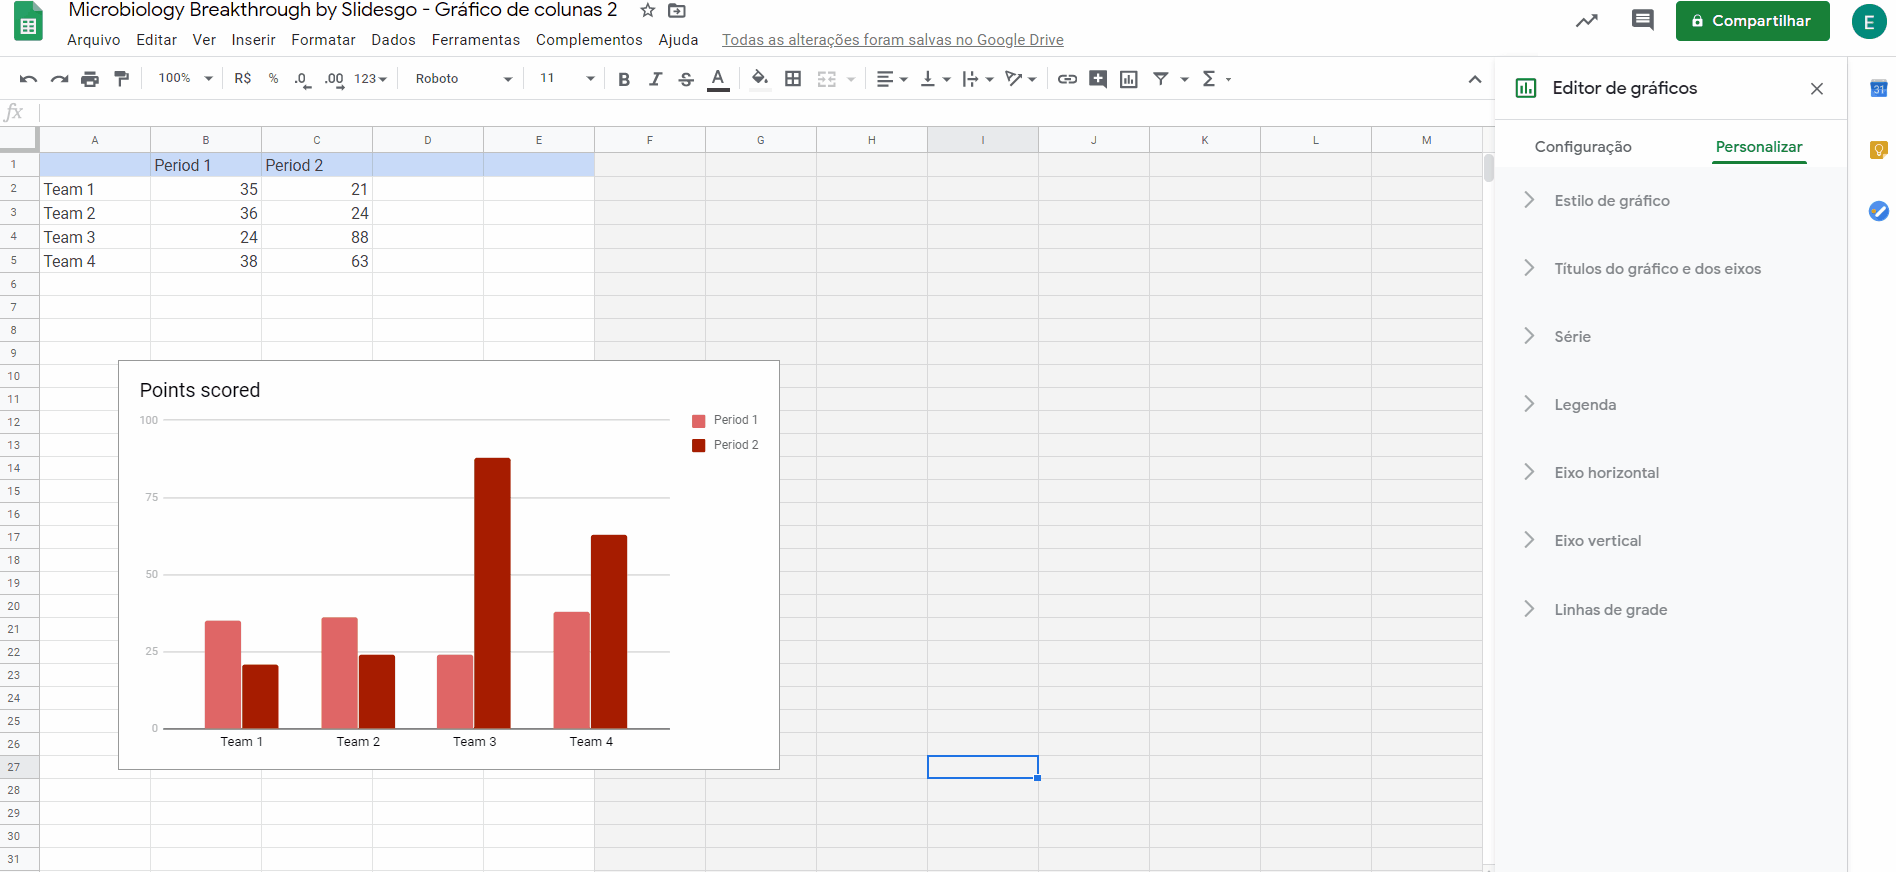Image resolution: width=1896 pixels, height=872 pixels.
Task: Click the saved to Google Drive link
Action: [893, 40]
